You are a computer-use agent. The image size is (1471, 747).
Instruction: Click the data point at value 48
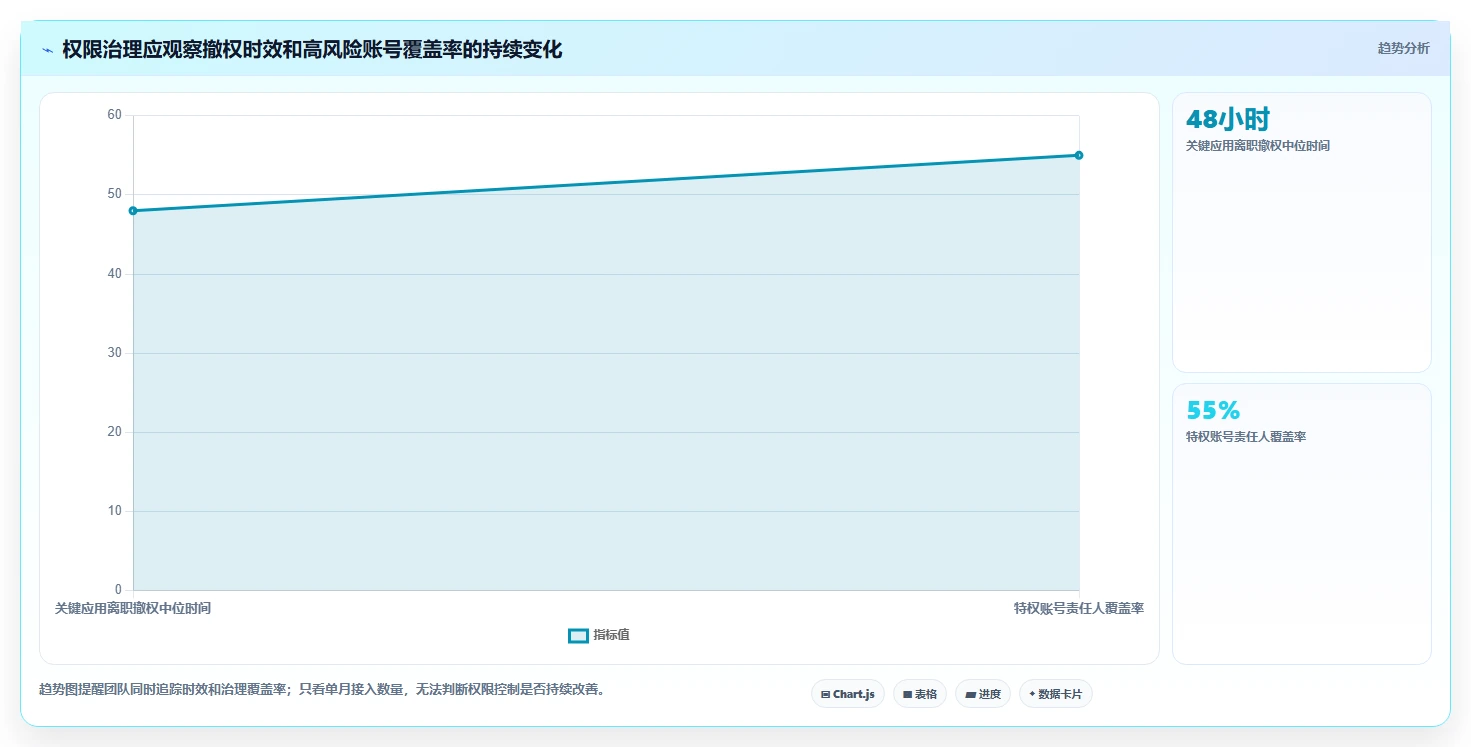pos(133,211)
